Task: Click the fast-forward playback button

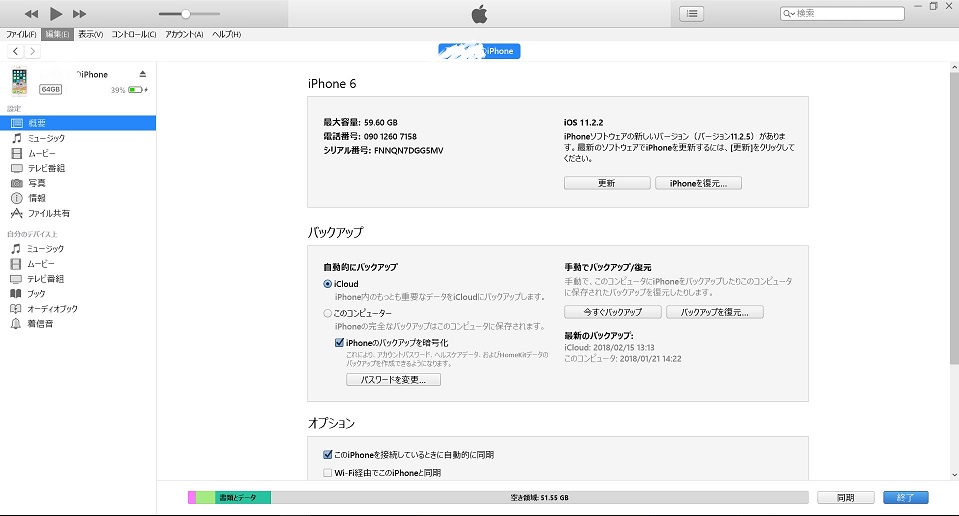Action: (x=80, y=13)
